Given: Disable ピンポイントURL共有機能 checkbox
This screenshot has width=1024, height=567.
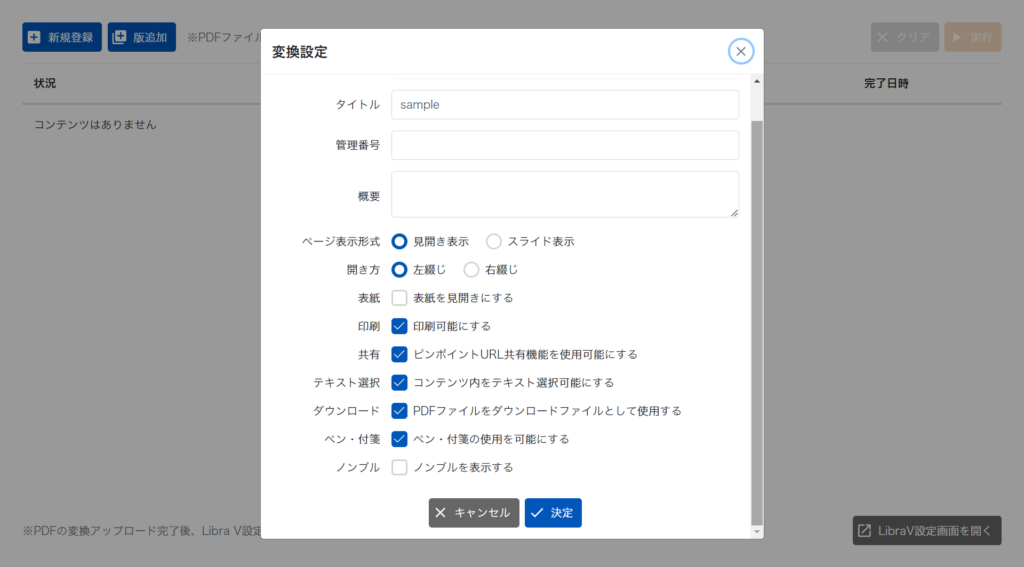Looking at the screenshot, I should (400, 354).
